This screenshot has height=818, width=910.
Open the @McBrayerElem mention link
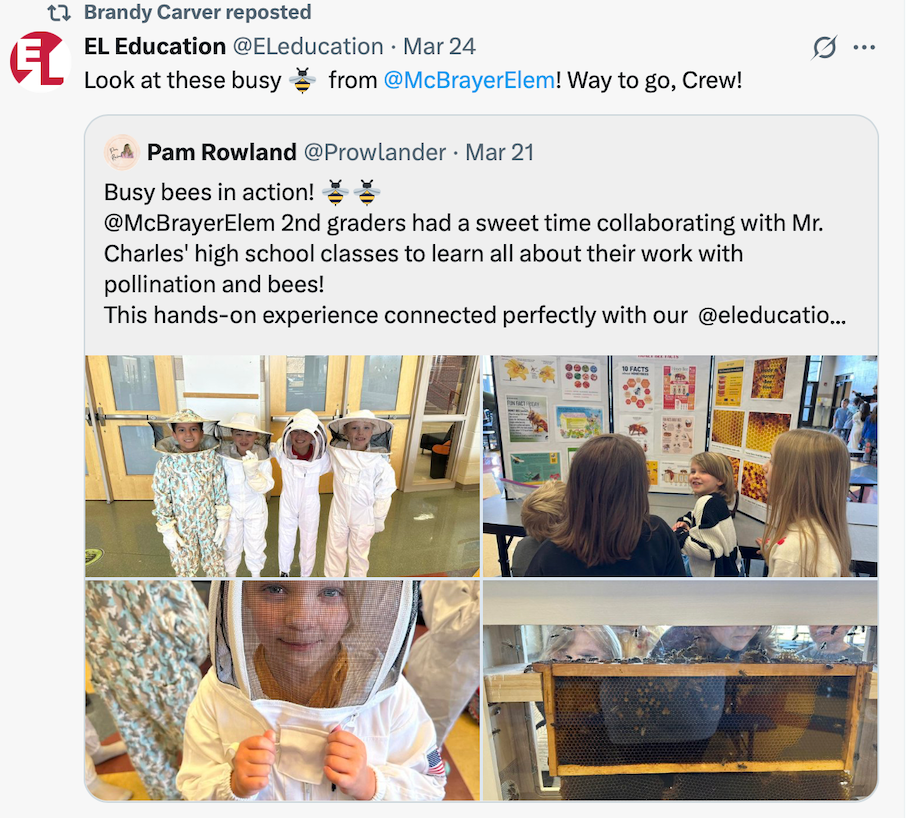(x=469, y=80)
